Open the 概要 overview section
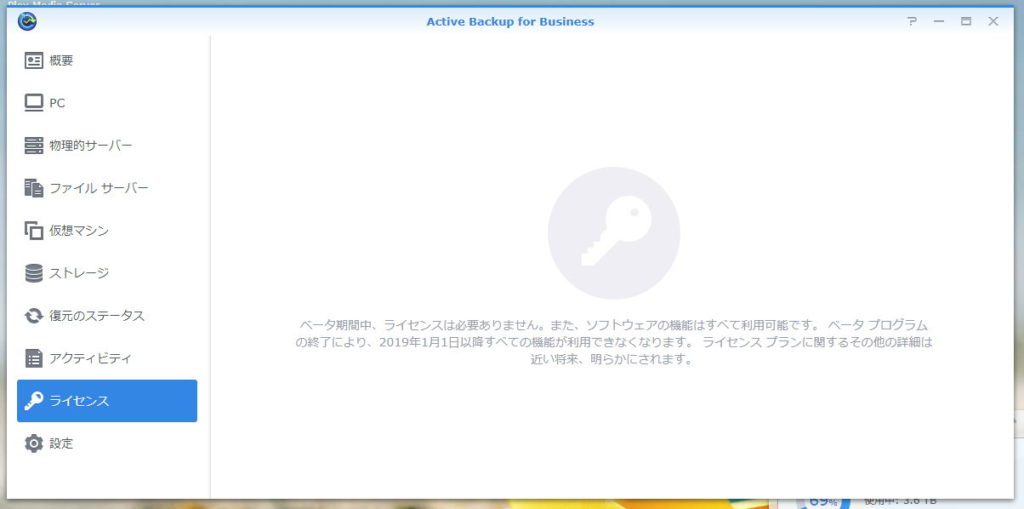1024x509 pixels. 107,61
